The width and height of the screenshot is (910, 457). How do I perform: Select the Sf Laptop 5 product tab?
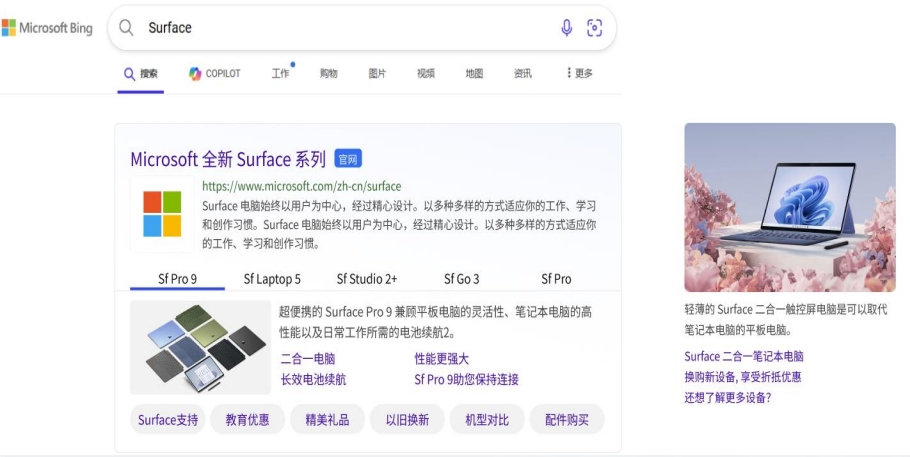point(272,279)
